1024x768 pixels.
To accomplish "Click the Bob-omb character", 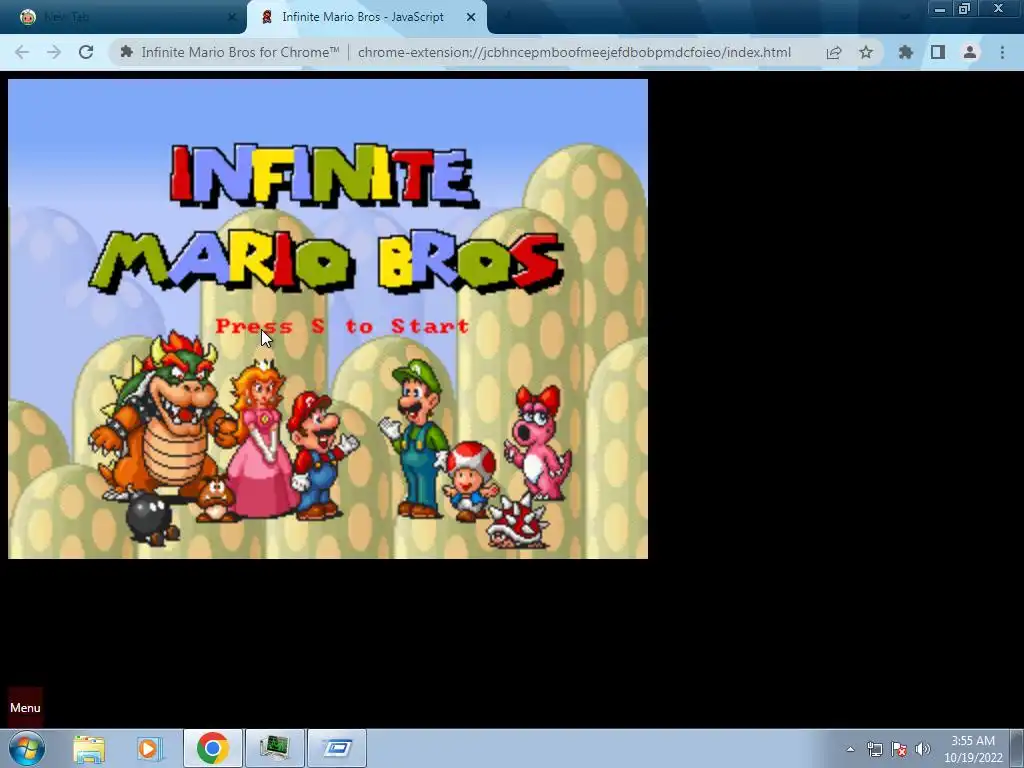I will pos(151,519).
